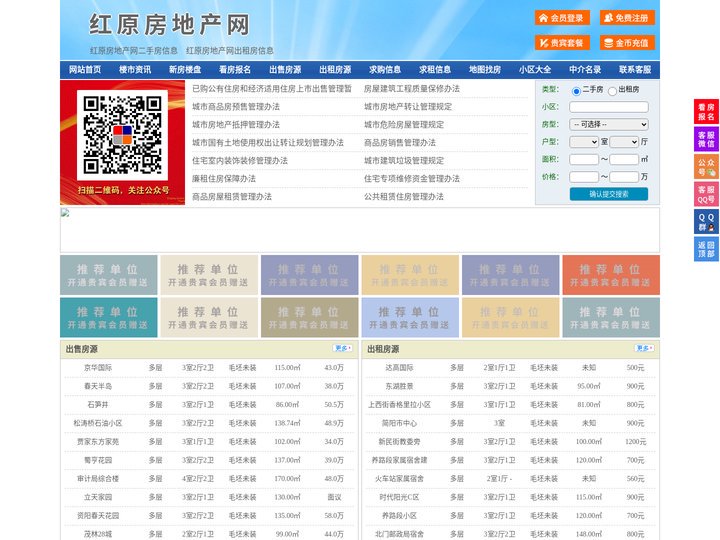Click the QR code image
The height and width of the screenshot is (540, 720).
click(122, 135)
